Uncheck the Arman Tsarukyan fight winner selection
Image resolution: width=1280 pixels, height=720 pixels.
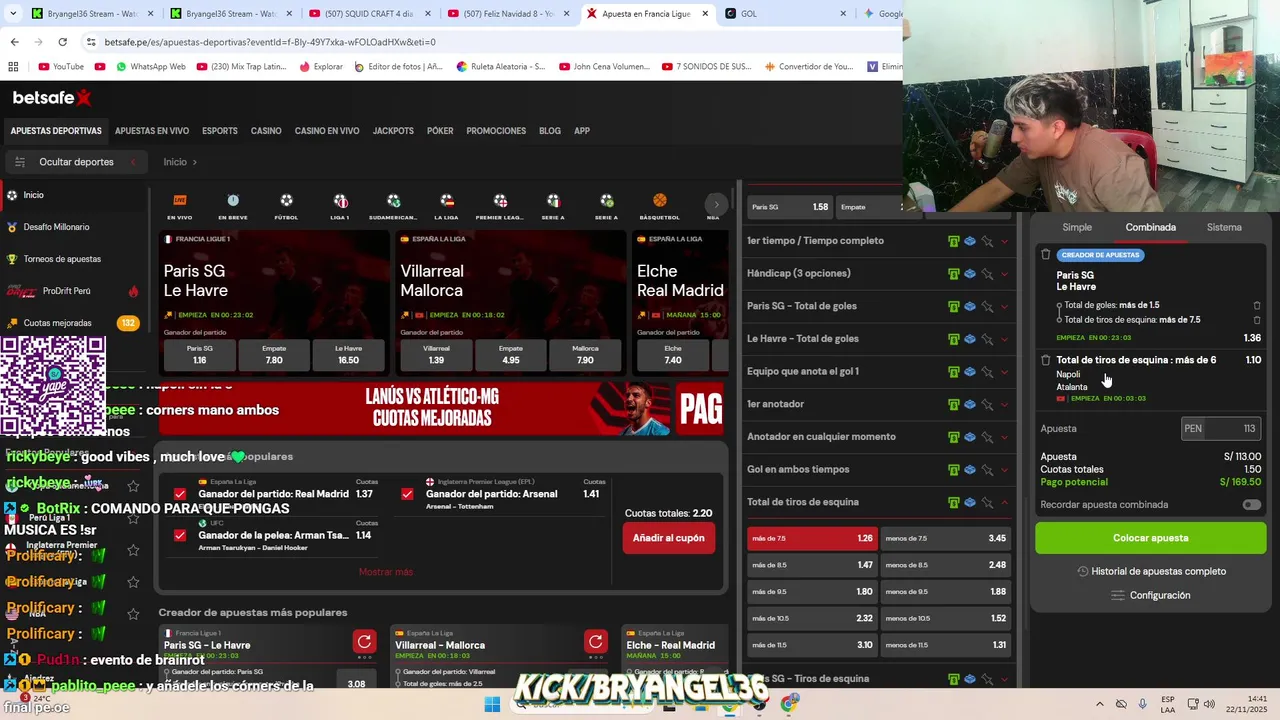(180, 536)
